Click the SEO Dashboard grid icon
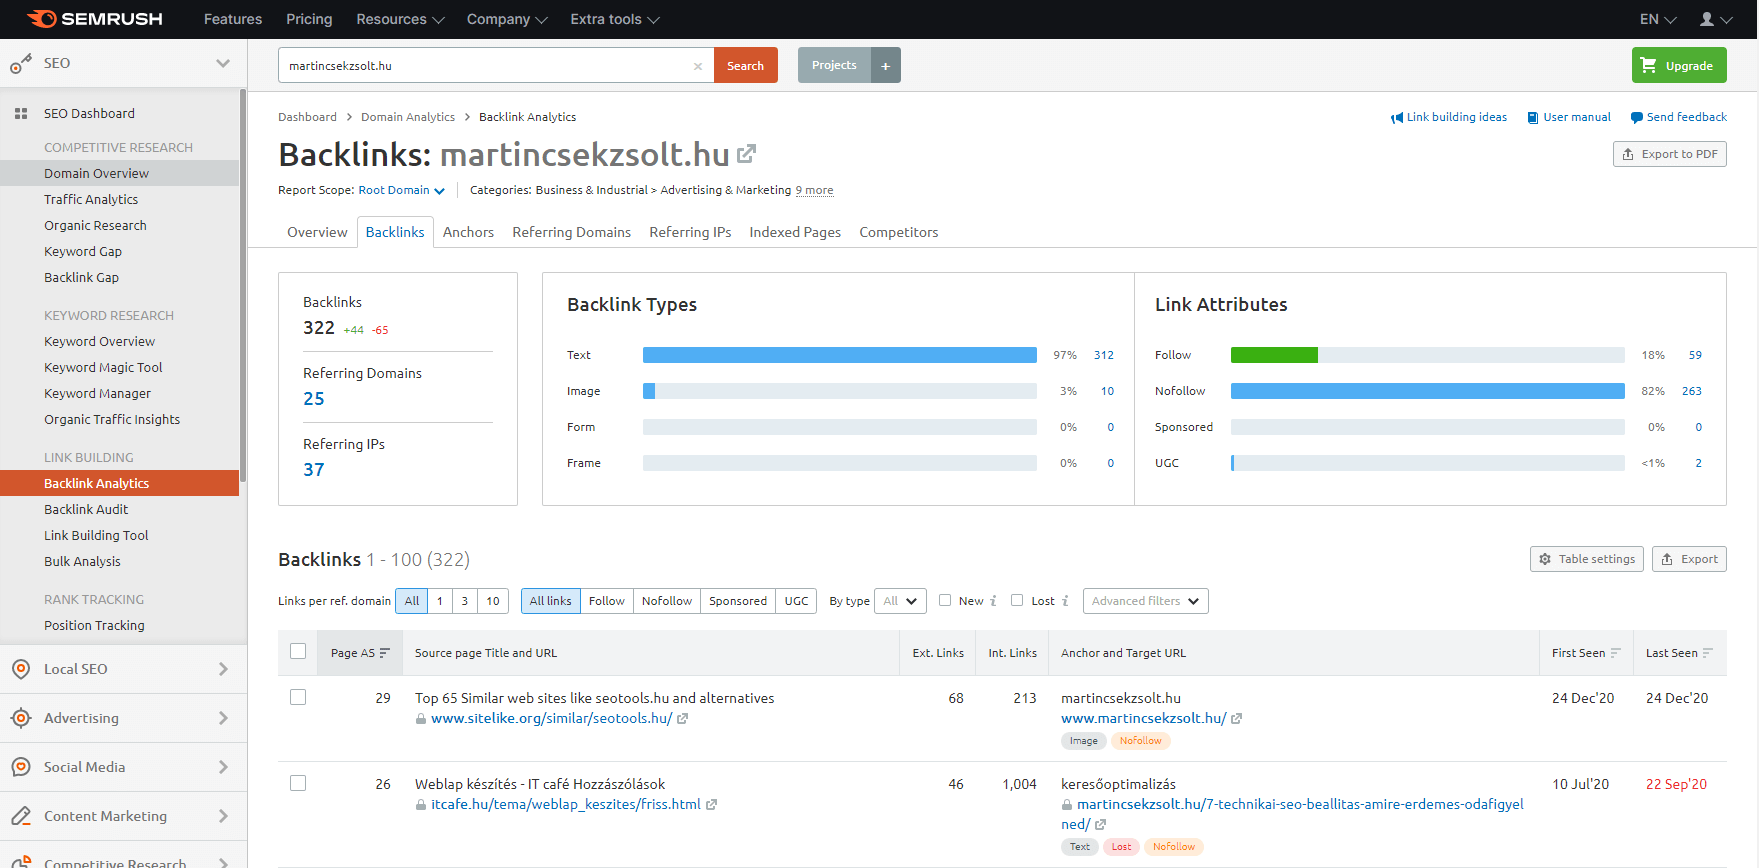Screen dimensions: 1759x868 21,114
